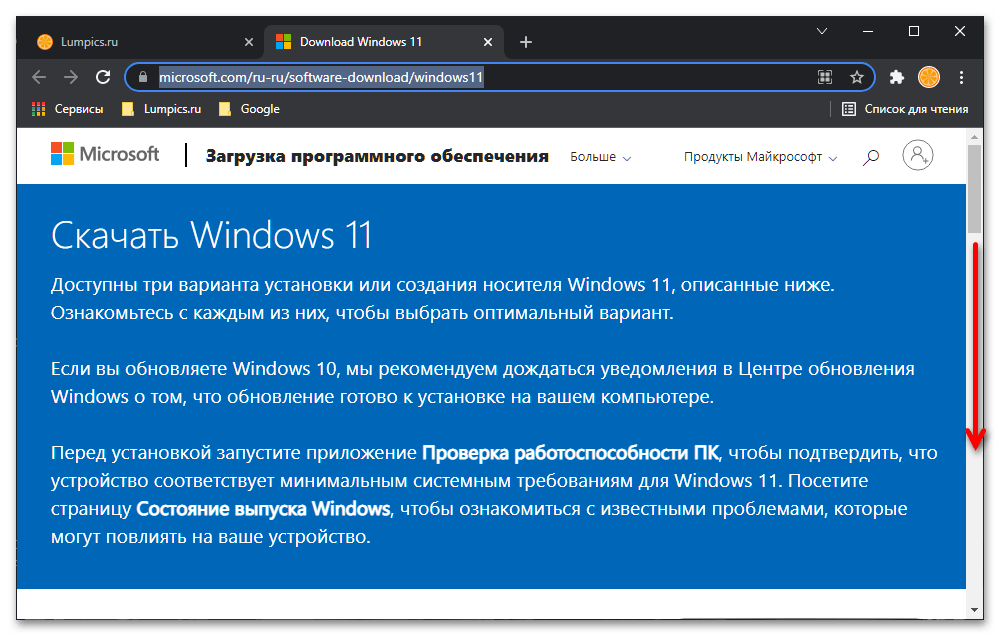This screenshot has height=636, width=1000.
Task: Click the reading list icon near Список для чтения
Action: [846, 109]
